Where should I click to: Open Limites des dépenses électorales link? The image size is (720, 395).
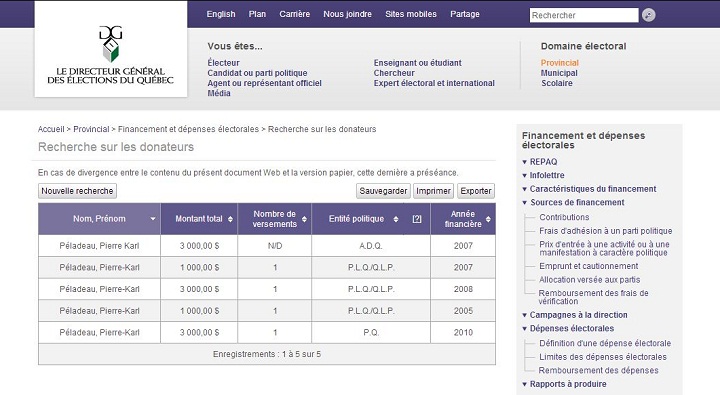click(x=602, y=357)
